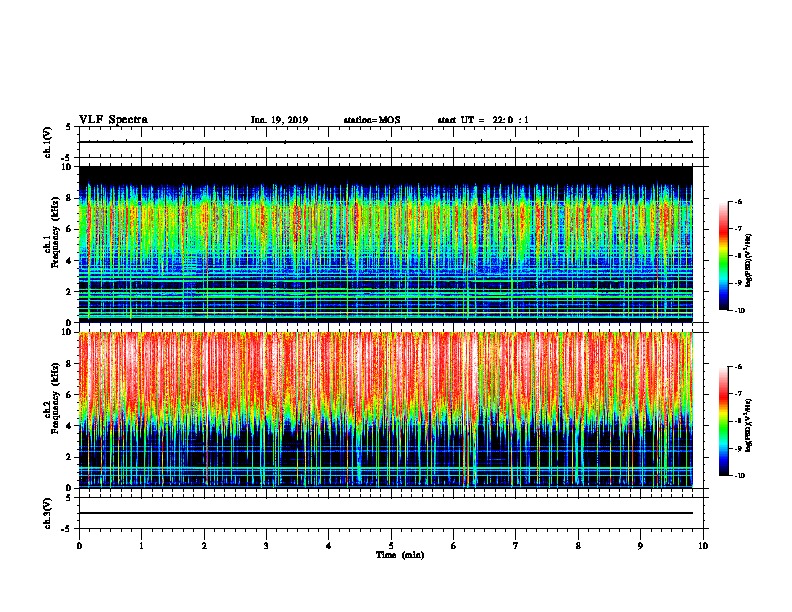Click the time axis tick label "0"
This screenshot has height=612, width=792.
pos(79,546)
